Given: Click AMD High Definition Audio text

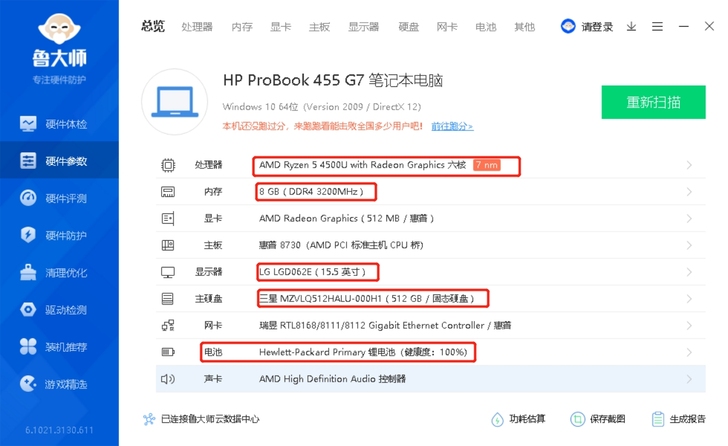Looking at the screenshot, I should [x=332, y=379].
